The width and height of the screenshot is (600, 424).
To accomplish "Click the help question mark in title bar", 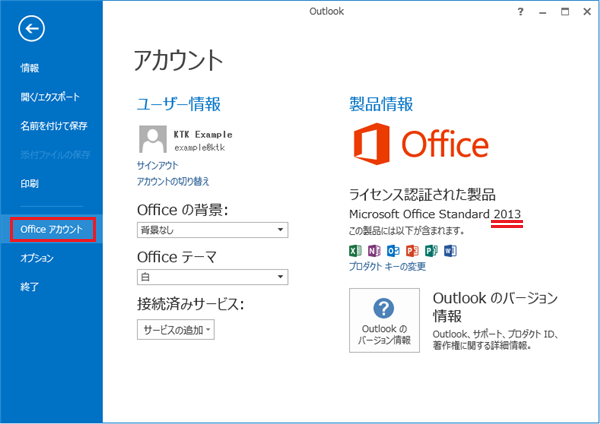I will point(520,12).
